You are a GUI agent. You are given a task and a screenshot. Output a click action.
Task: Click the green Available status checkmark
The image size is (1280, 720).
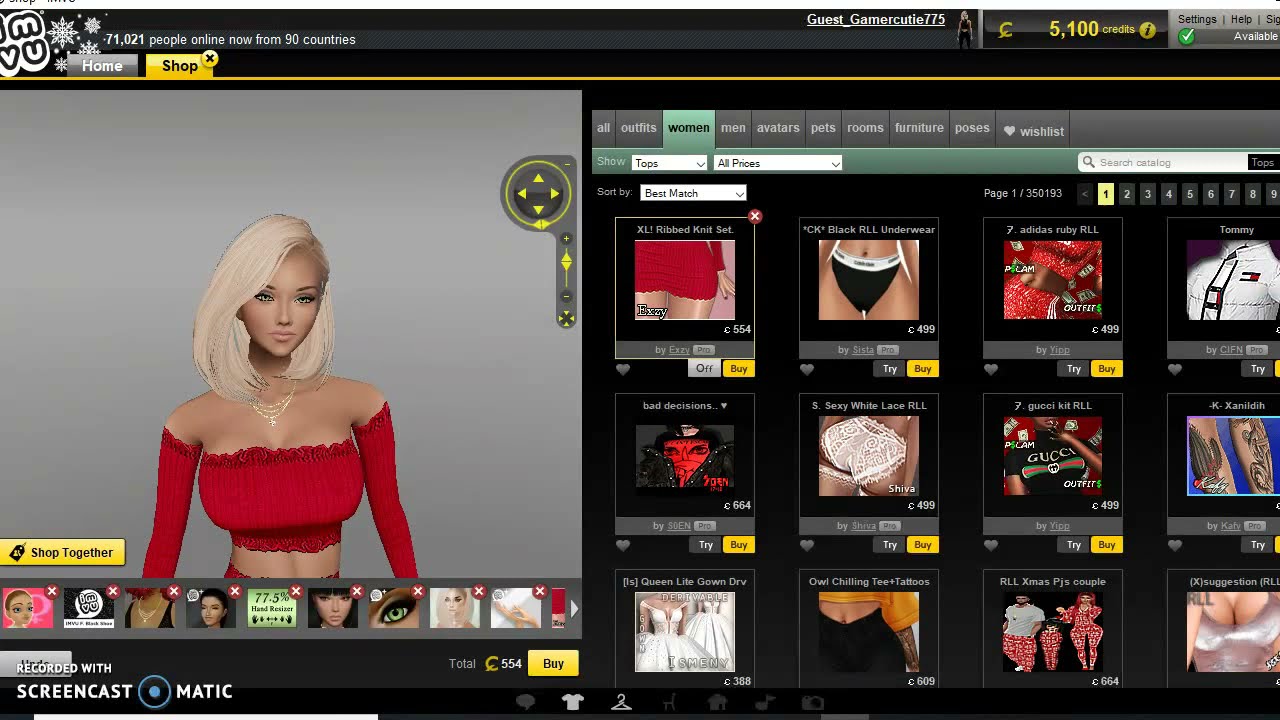click(x=1187, y=37)
